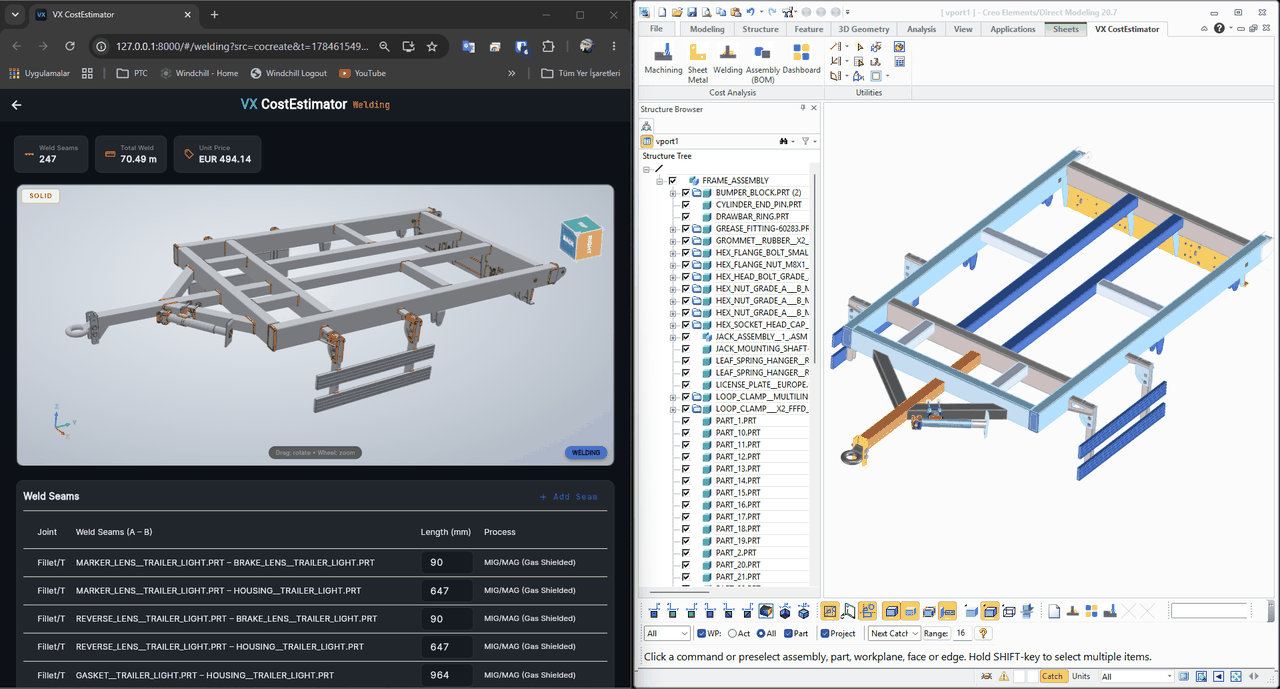This screenshot has height=689, width=1280.
Task: Click the binoculars search icon in Structure Browser
Action: point(785,141)
